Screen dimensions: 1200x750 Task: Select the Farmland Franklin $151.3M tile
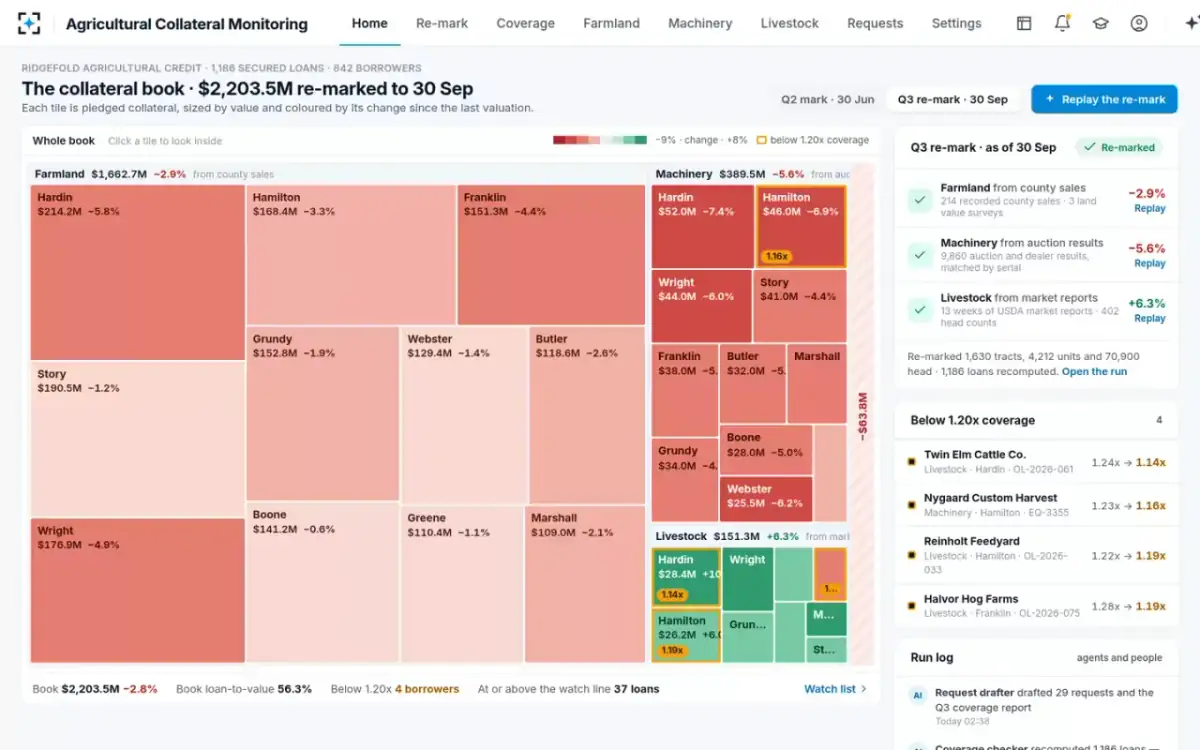tap(551, 254)
